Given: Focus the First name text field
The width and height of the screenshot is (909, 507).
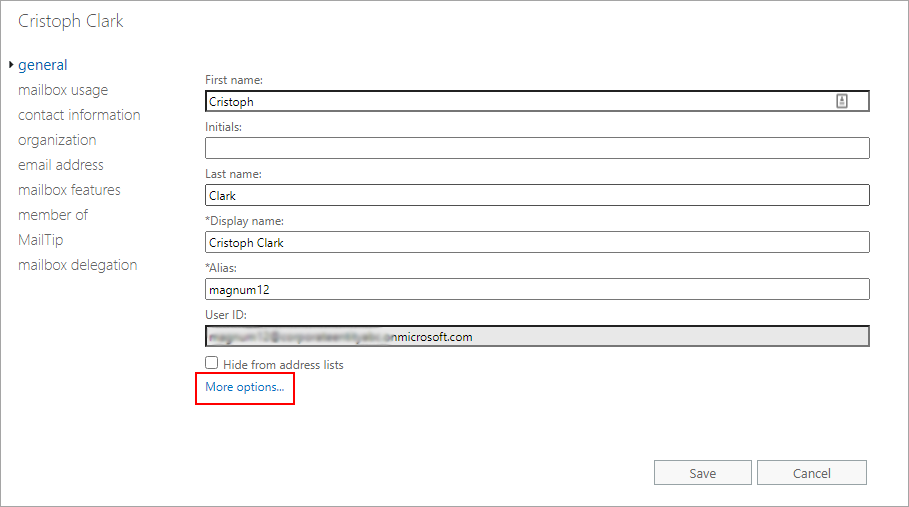Looking at the screenshot, I should tap(520, 101).
